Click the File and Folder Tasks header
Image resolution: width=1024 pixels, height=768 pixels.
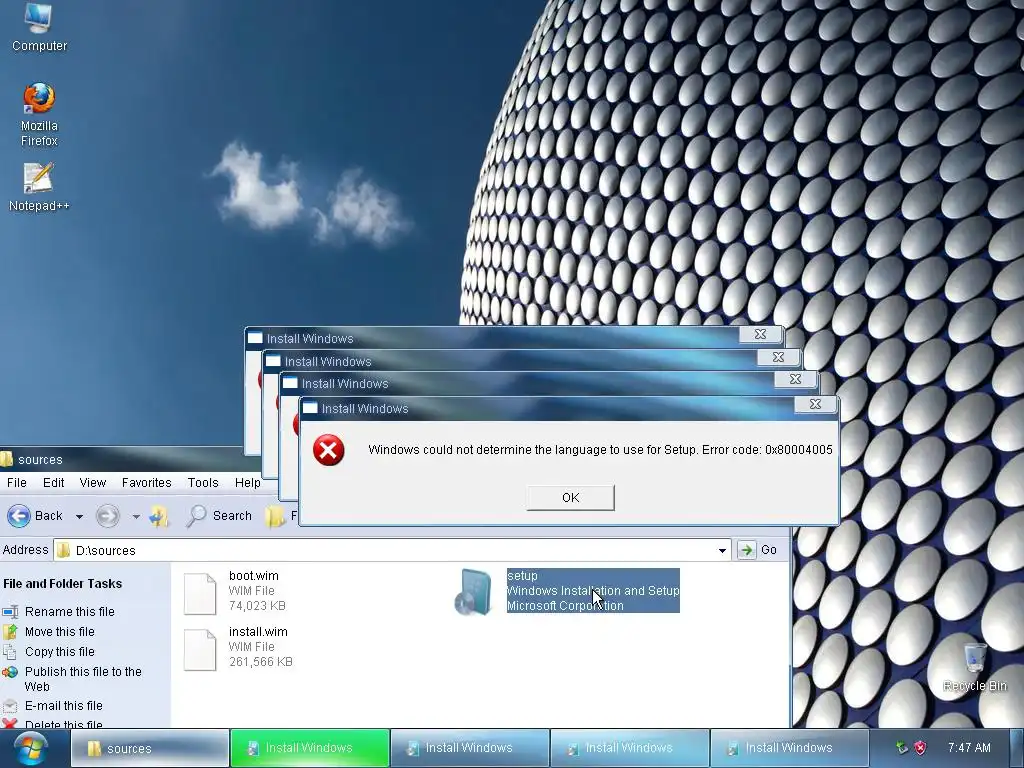click(x=63, y=584)
